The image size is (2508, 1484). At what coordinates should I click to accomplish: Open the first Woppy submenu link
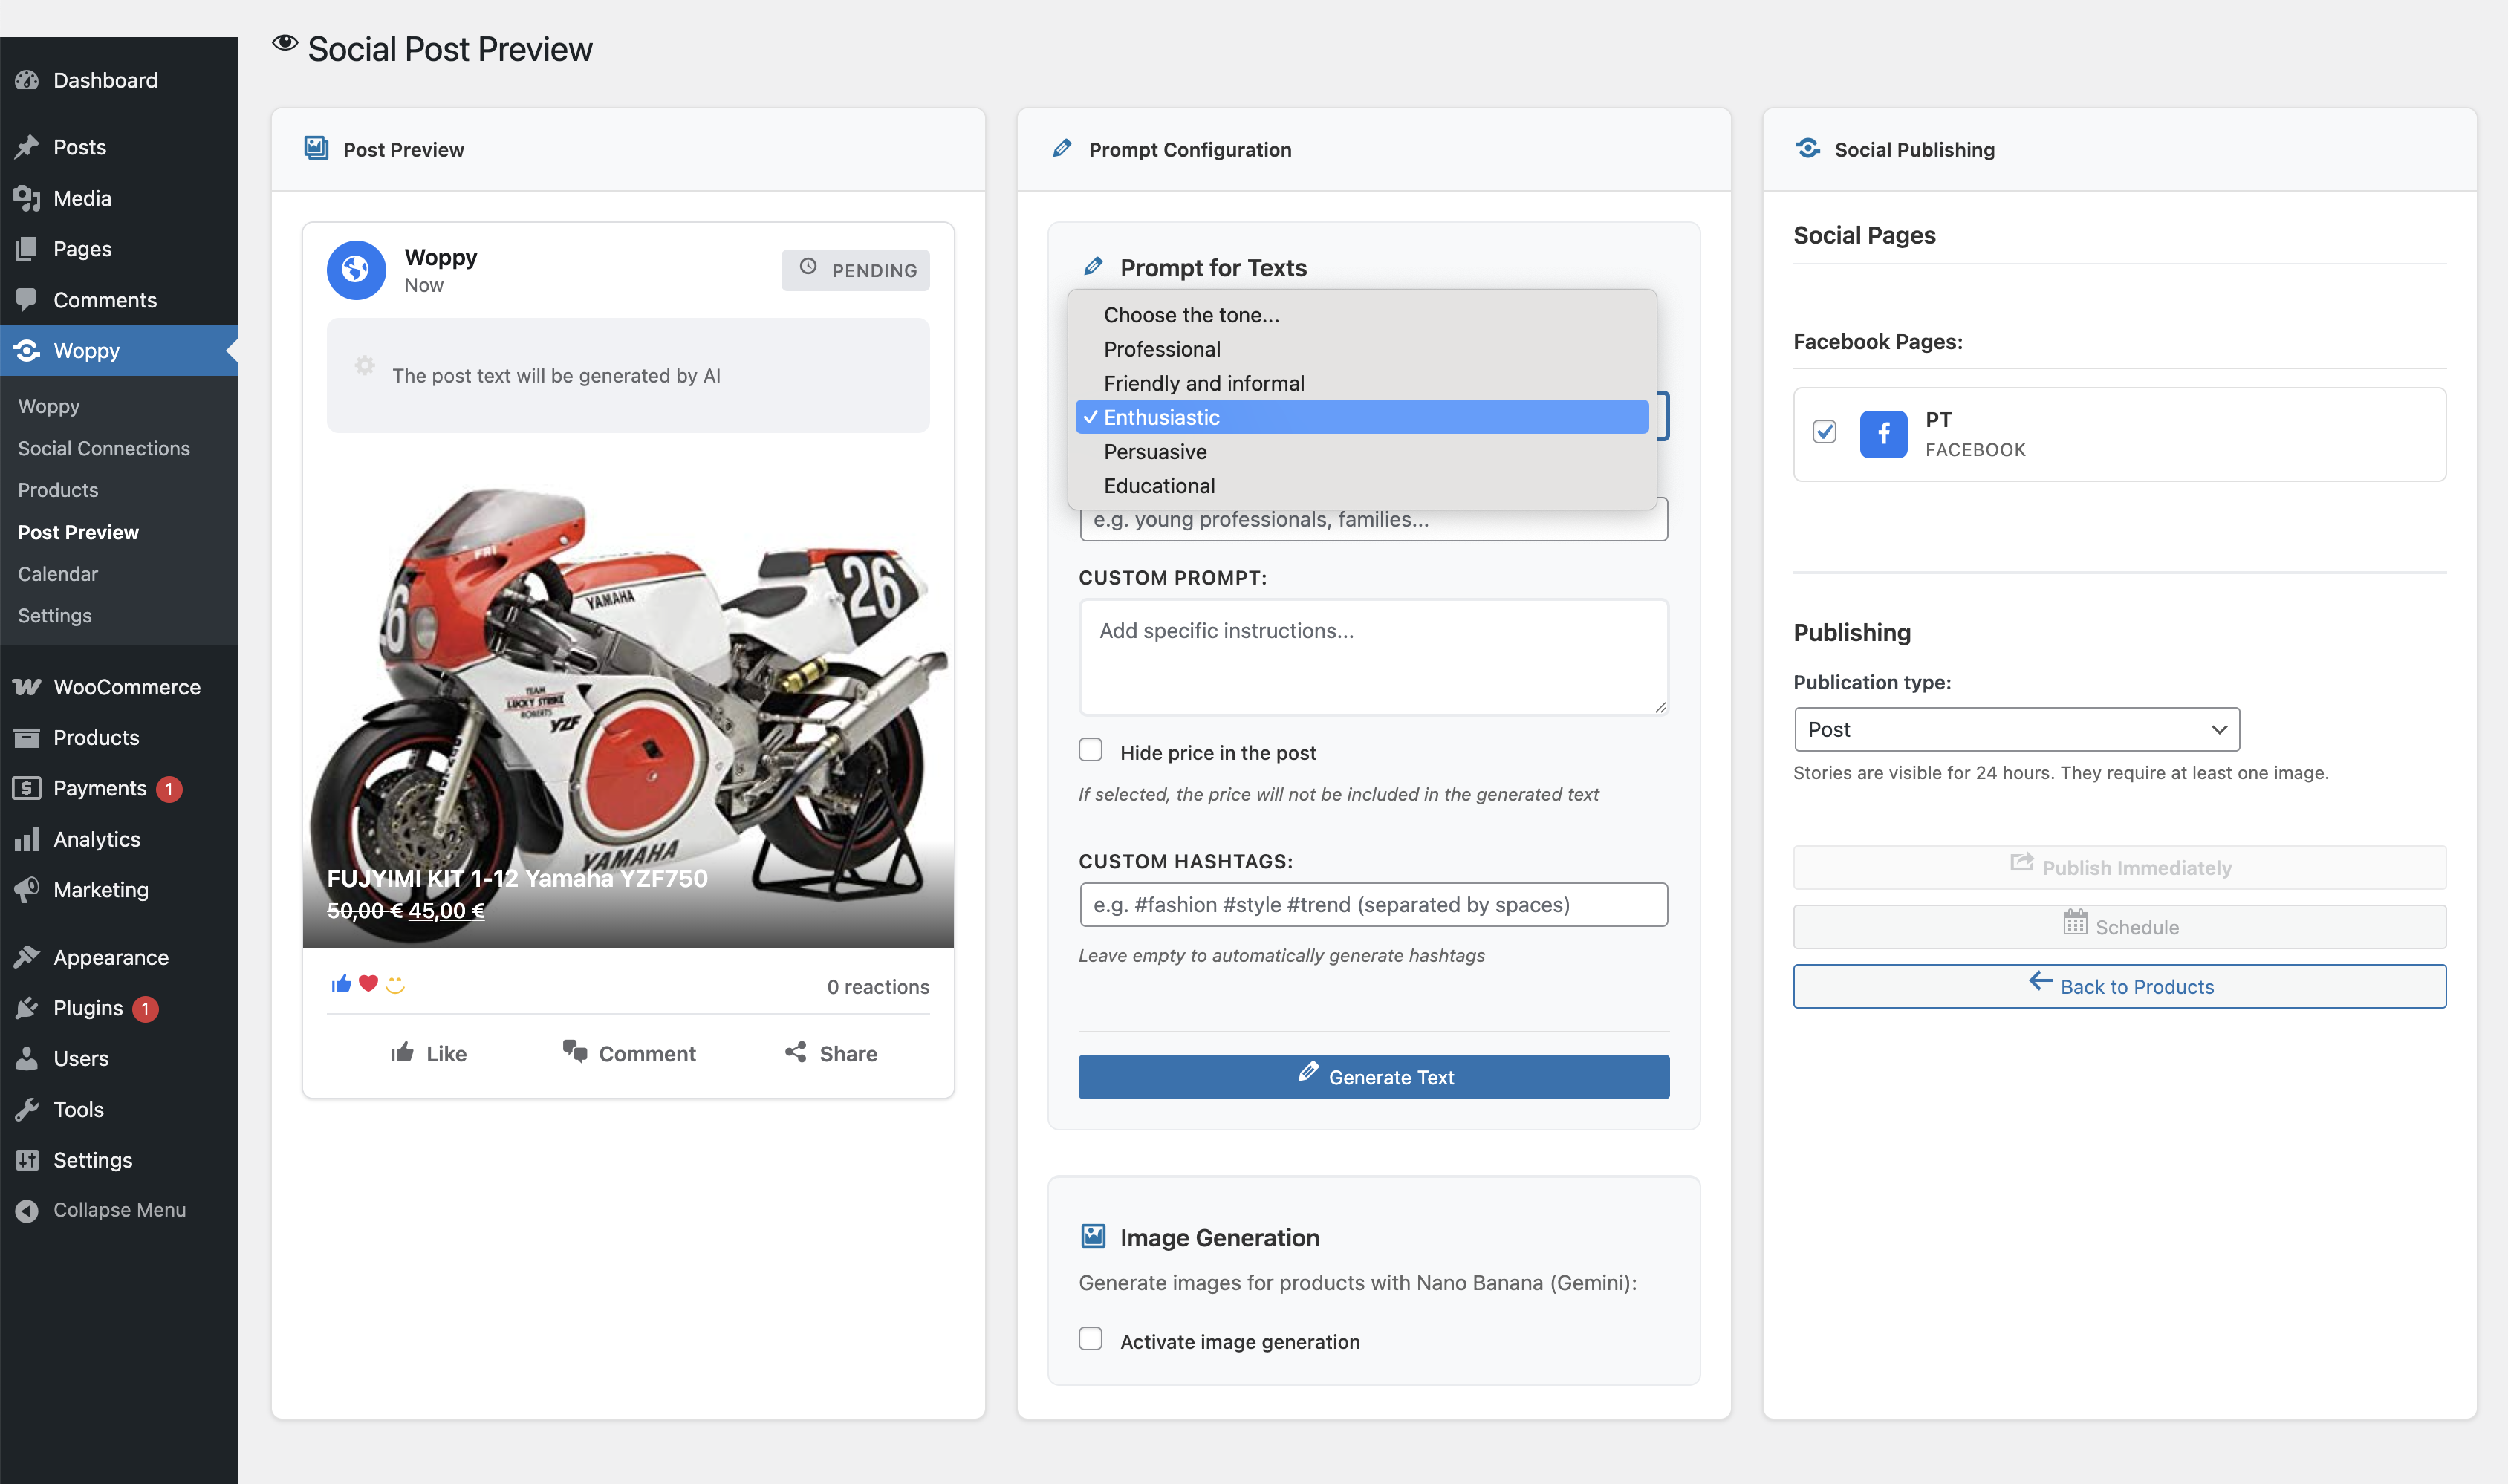click(x=49, y=406)
